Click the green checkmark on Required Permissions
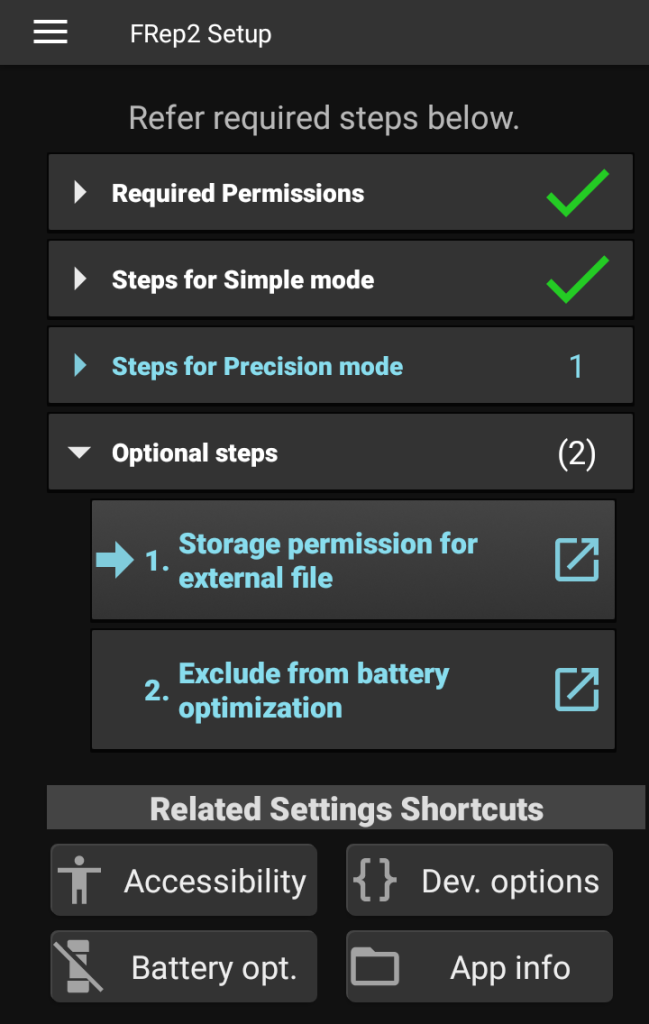The image size is (649, 1024). click(x=577, y=192)
